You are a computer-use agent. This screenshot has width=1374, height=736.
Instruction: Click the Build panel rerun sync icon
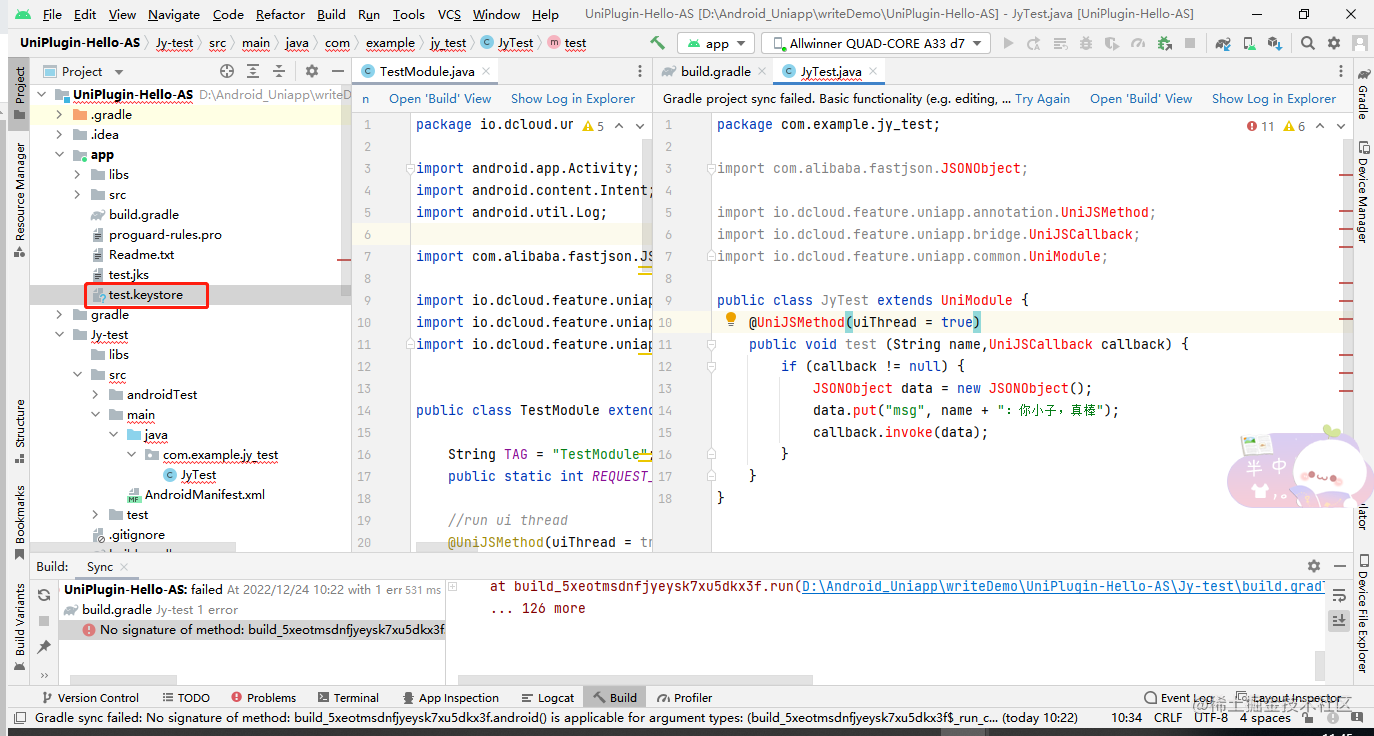[x=44, y=594]
